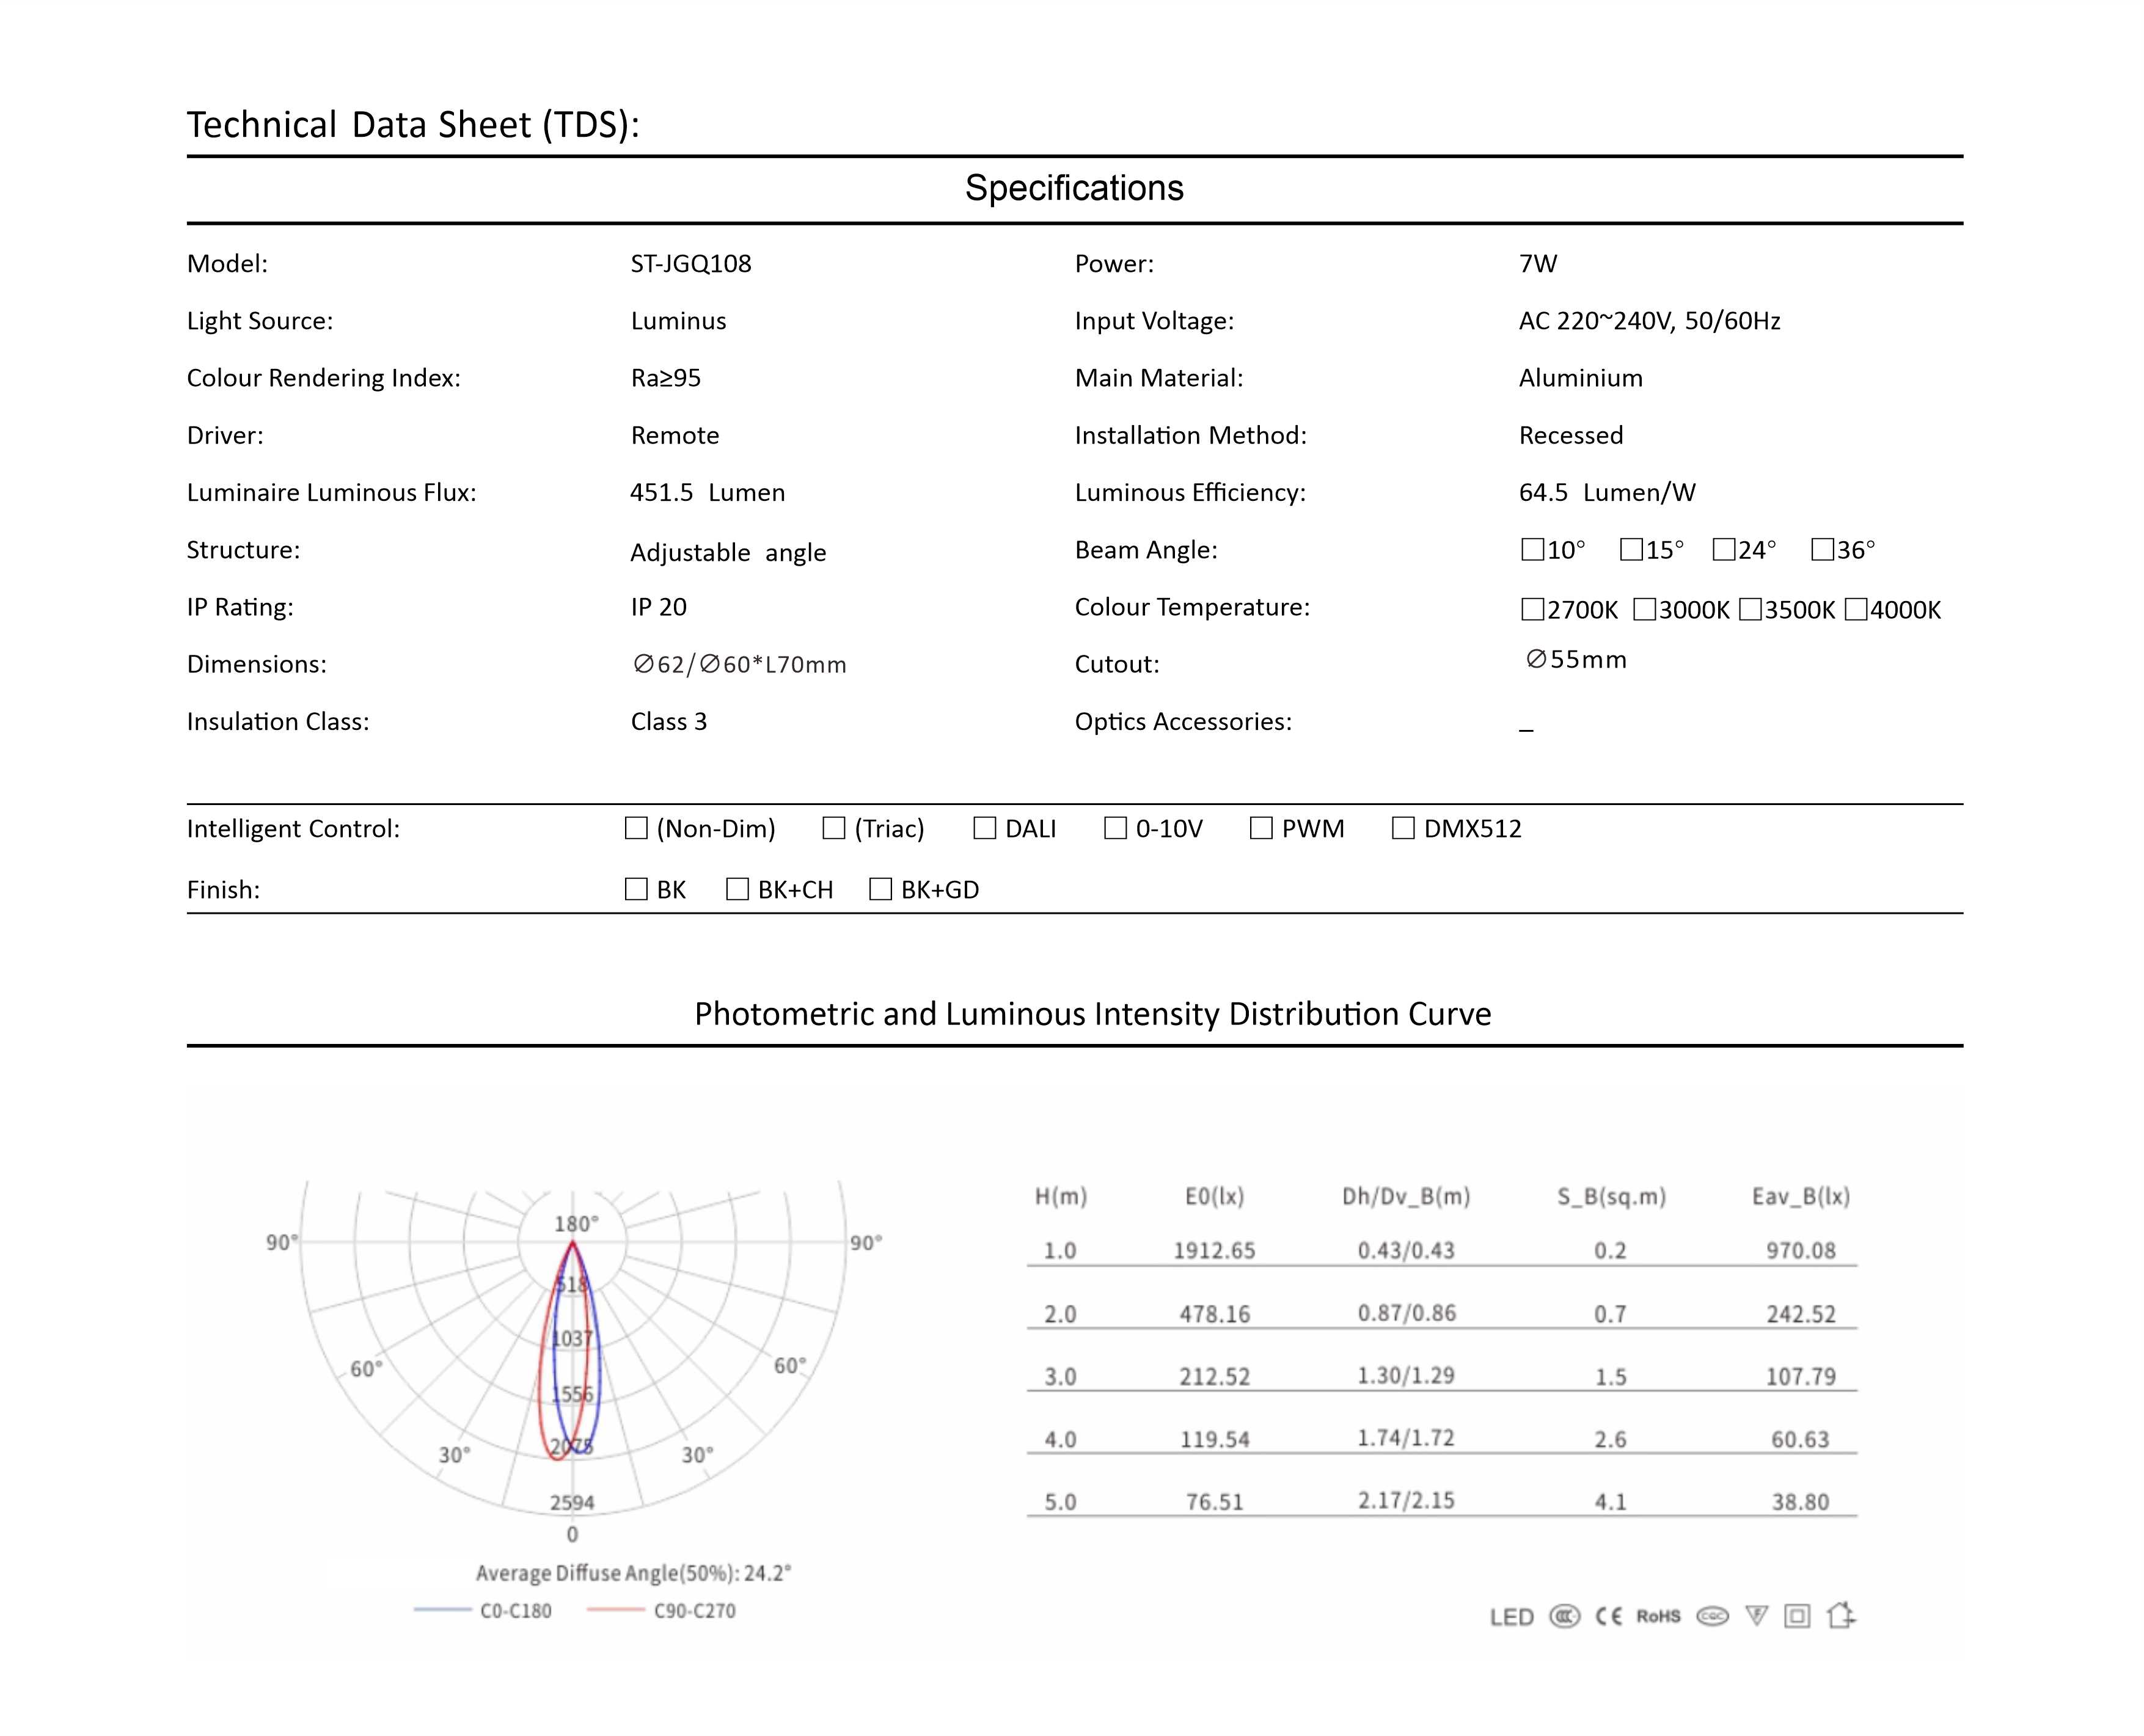Click the double-square Class II insulation icon
Screen dimensions: 2144x1736
click(1797, 1616)
